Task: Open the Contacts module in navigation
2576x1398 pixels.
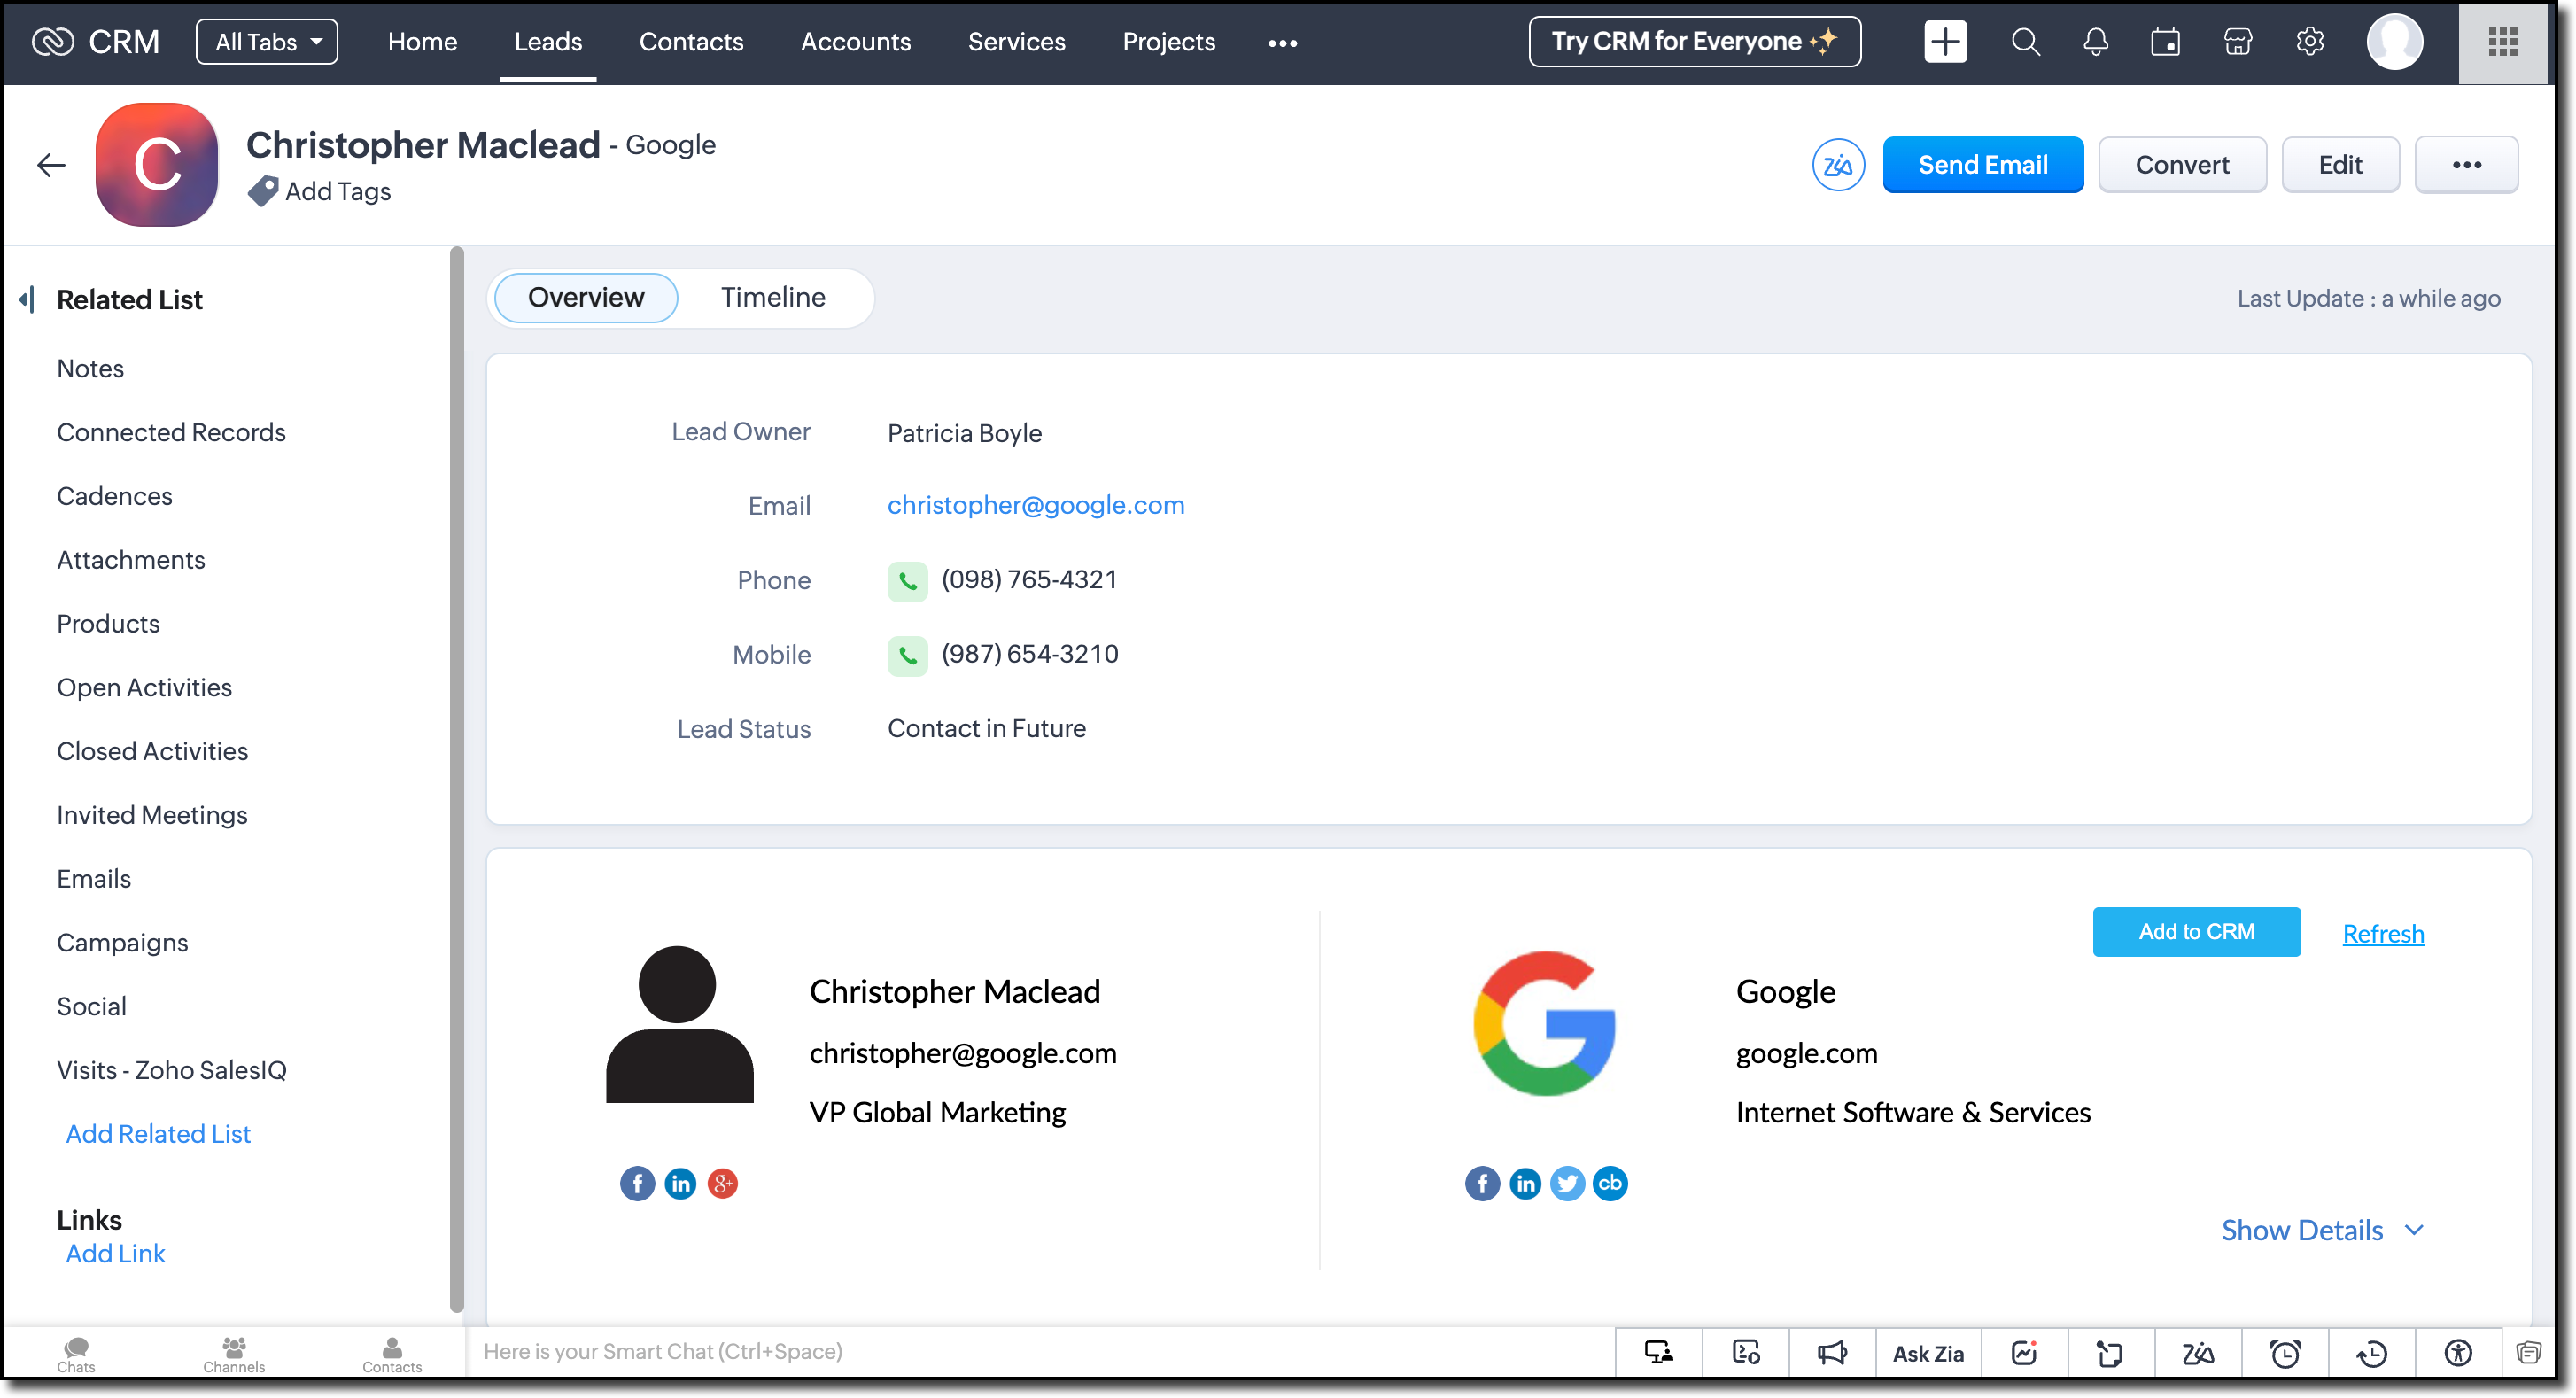Action: (691, 42)
